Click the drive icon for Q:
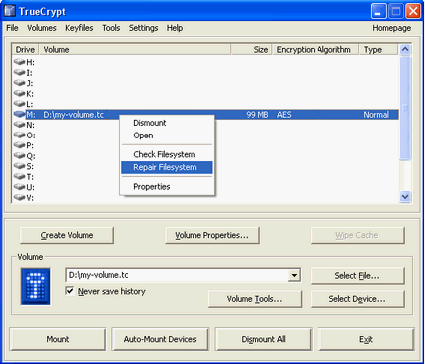The width and height of the screenshot is (425, 364). [20, 156]
